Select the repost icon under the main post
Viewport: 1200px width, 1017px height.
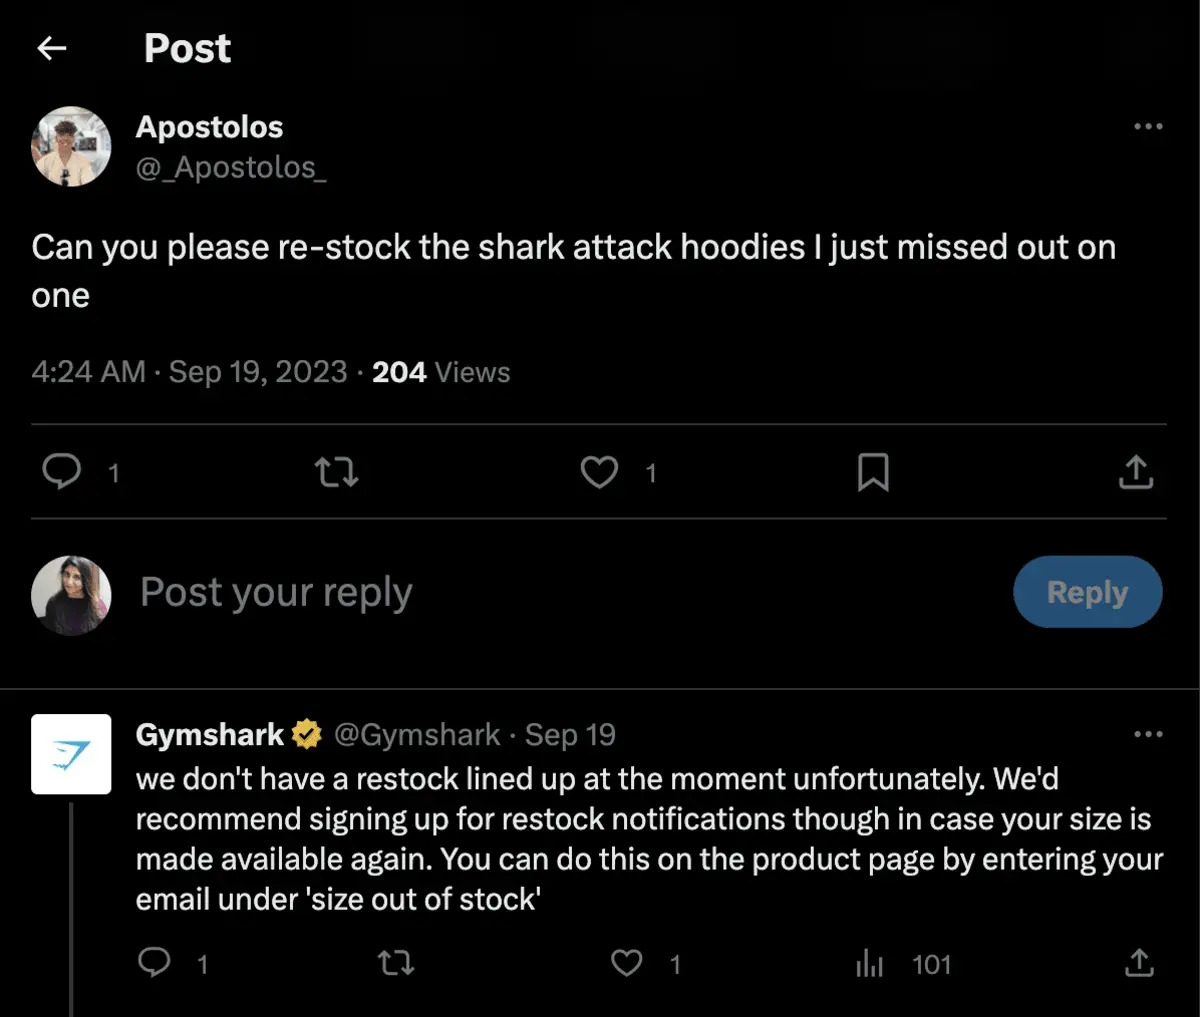336,472
